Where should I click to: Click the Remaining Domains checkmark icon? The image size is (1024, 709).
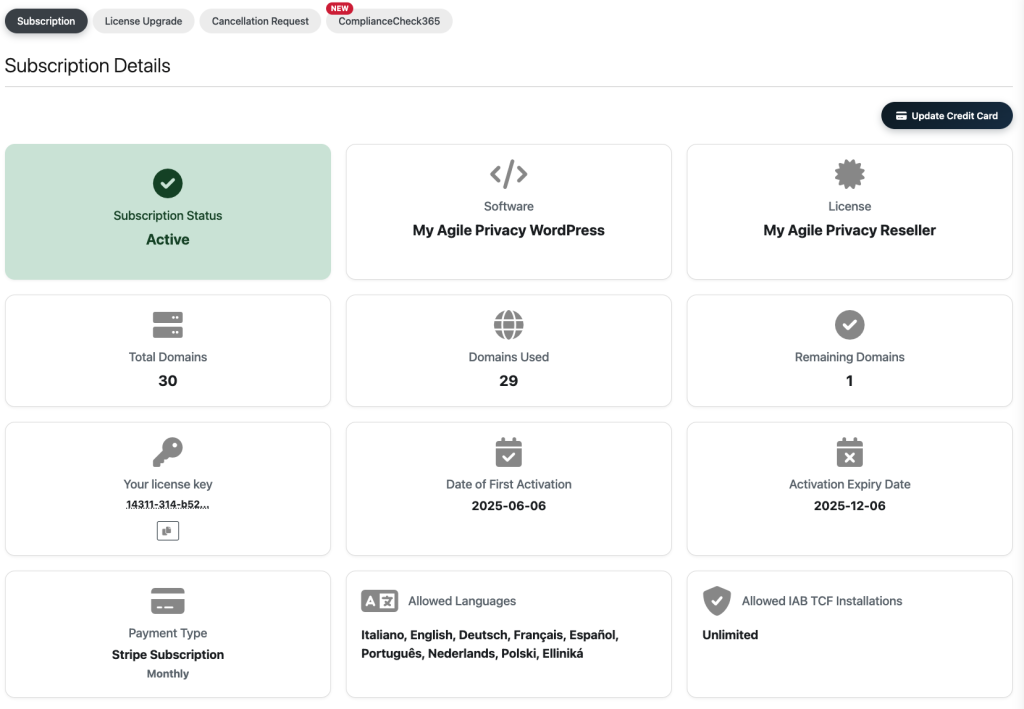[x=849, y=325]
